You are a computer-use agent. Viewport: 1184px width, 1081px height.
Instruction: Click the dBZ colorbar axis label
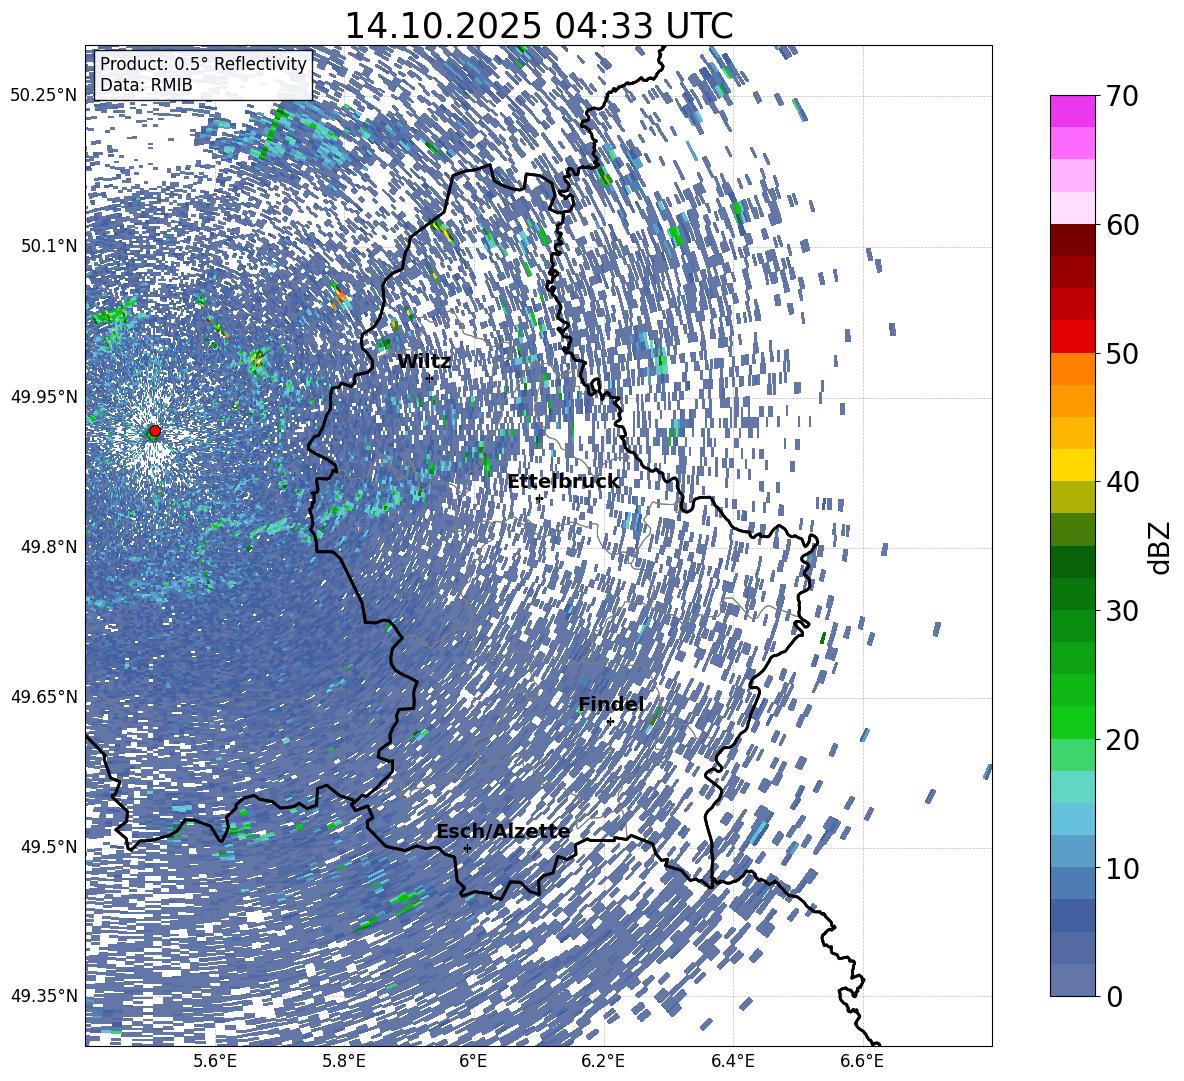(1161, 547)
